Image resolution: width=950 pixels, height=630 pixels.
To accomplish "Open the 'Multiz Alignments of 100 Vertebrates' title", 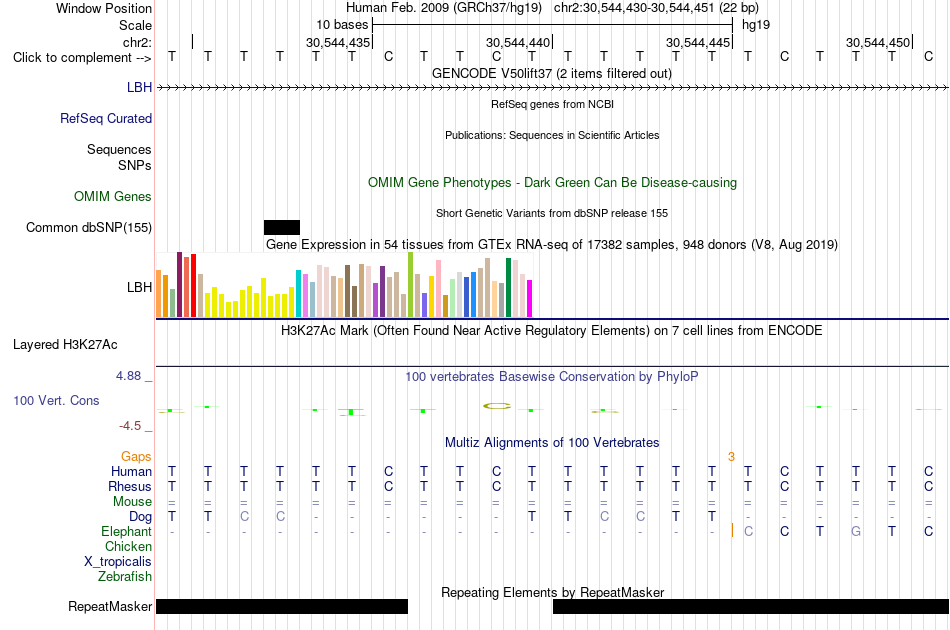I will pyautogui.click(x=552, y=443).
